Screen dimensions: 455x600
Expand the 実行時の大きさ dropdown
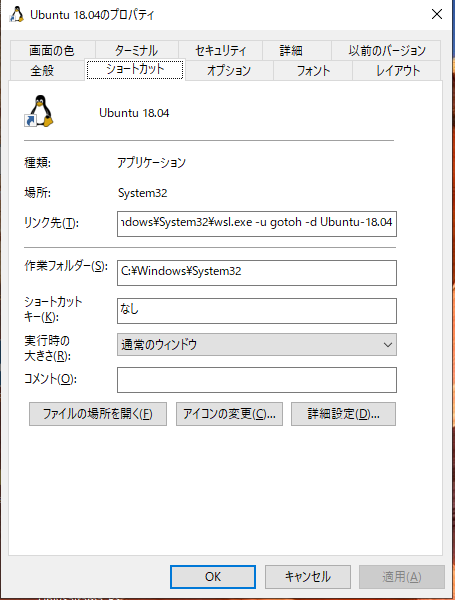257,345
